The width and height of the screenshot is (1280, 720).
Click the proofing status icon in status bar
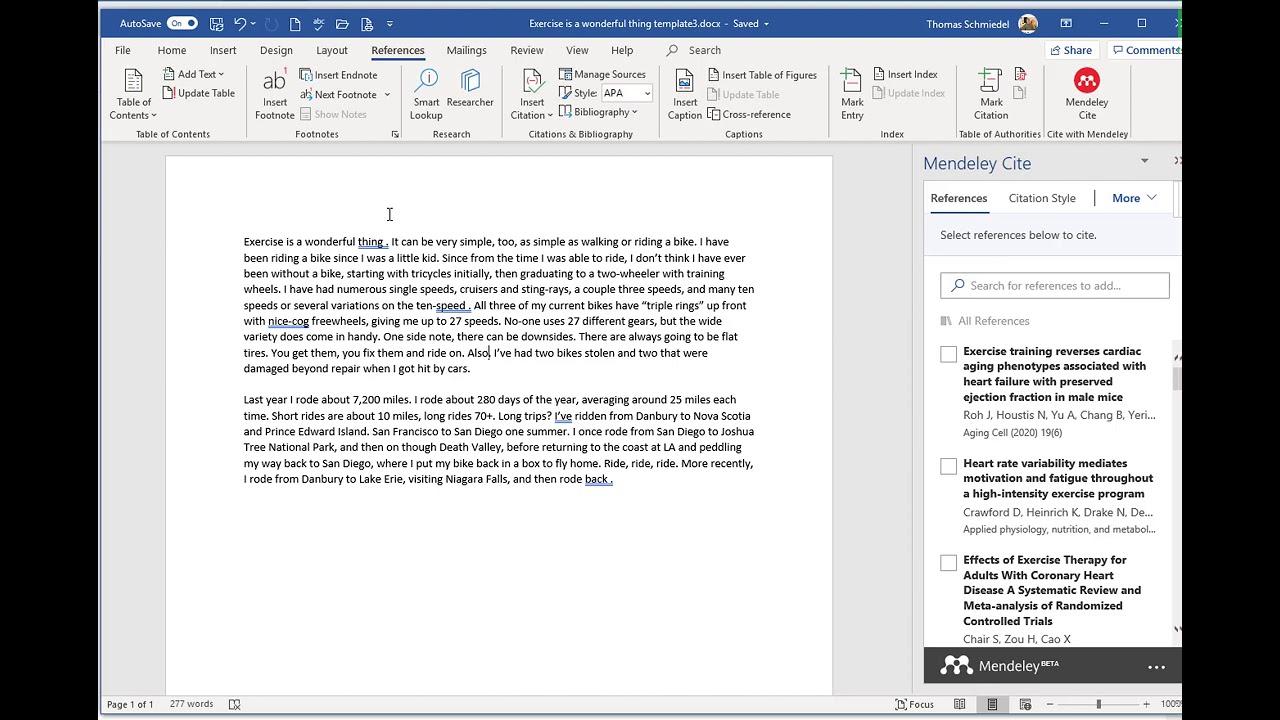(x=234, y=704)
